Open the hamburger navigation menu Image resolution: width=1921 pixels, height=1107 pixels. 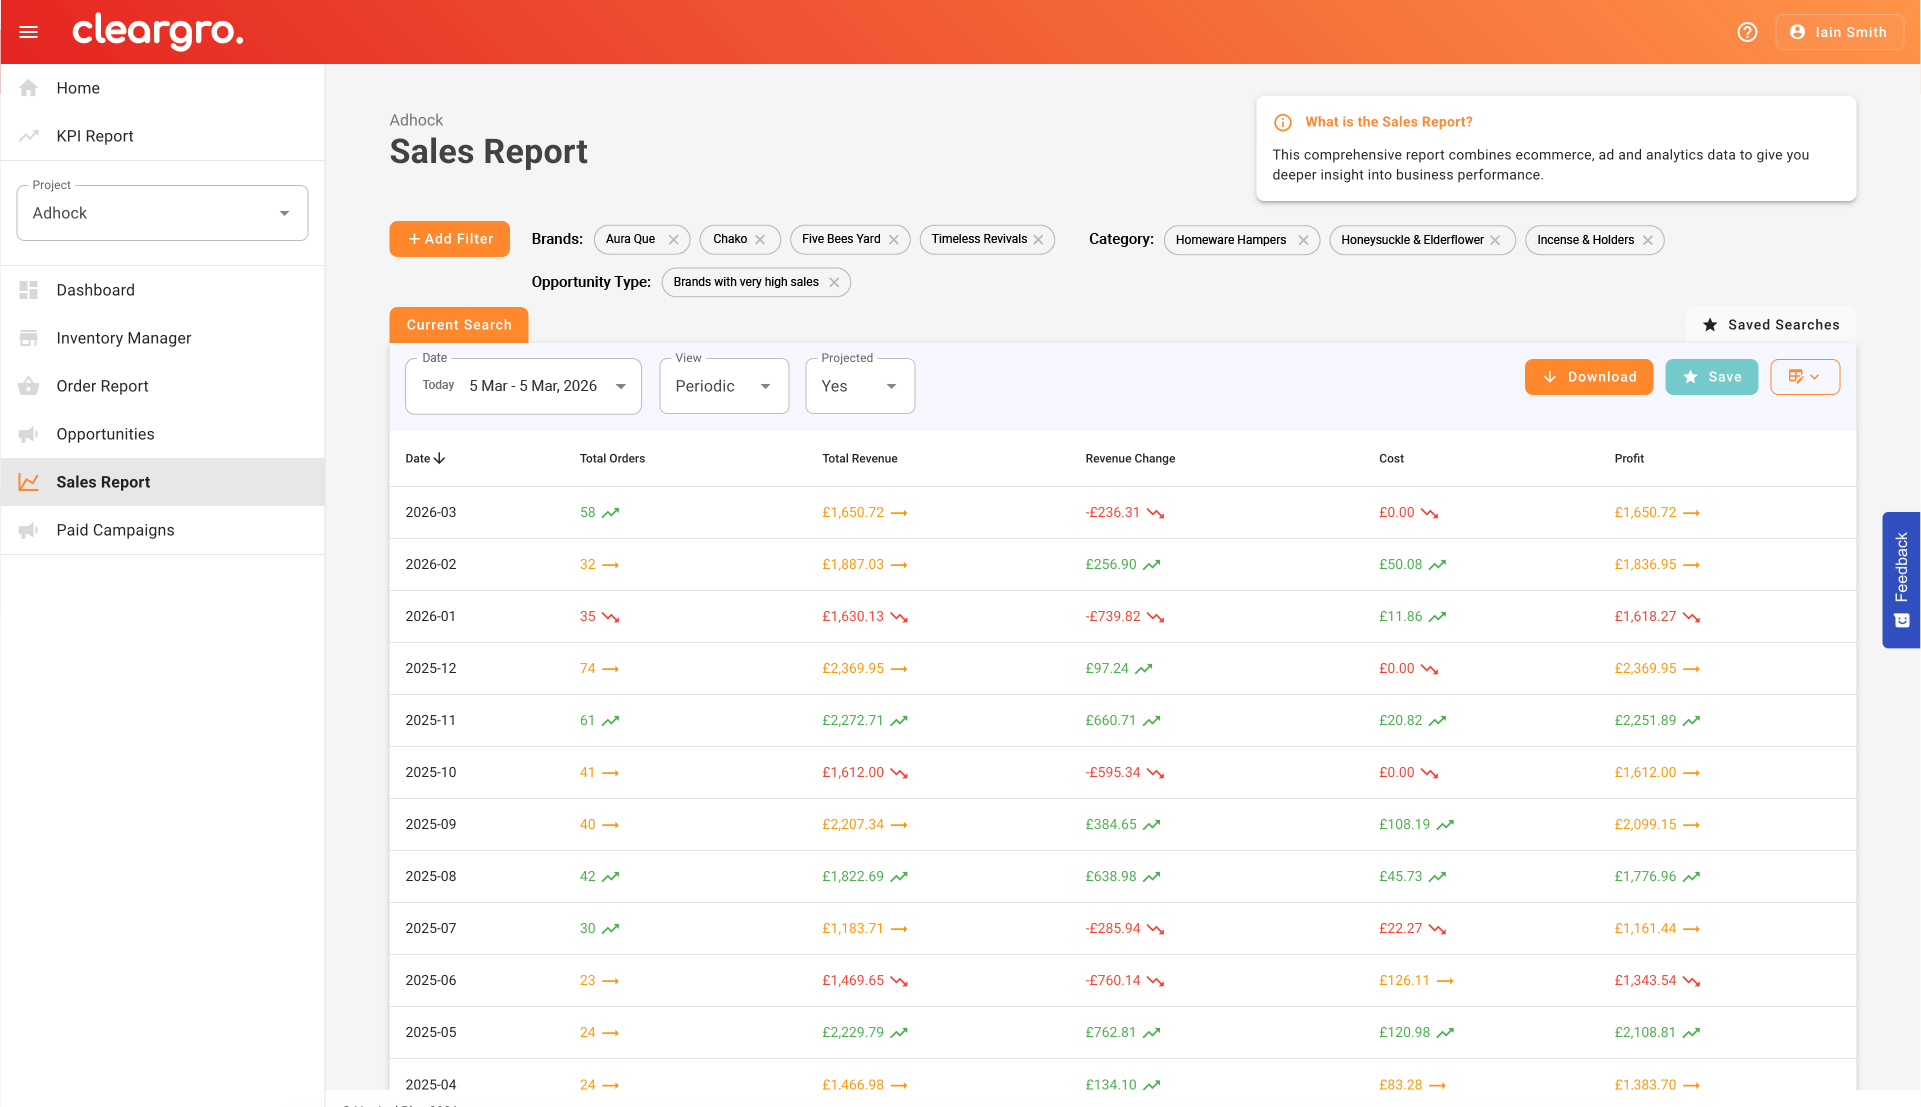29,32
